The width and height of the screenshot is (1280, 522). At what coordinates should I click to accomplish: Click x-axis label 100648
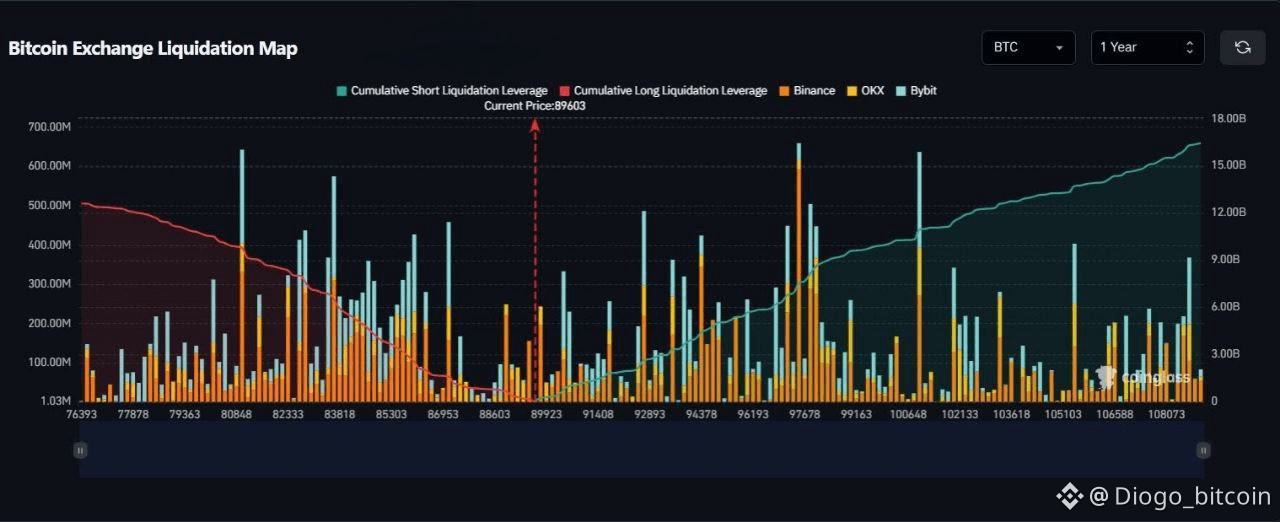[907, 414]
